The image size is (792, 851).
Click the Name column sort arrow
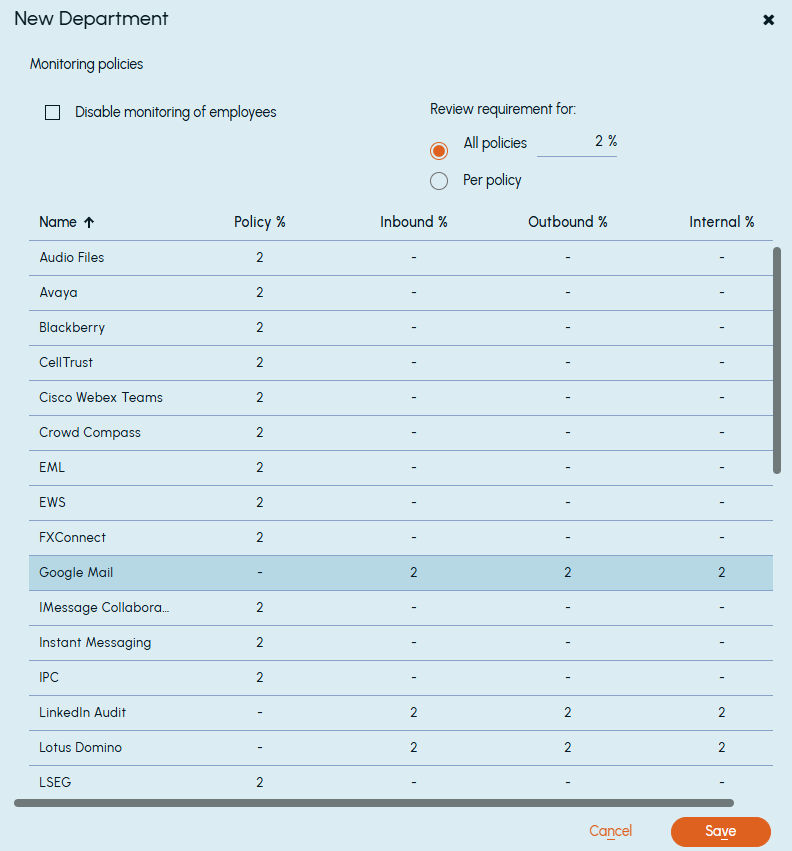89,222
